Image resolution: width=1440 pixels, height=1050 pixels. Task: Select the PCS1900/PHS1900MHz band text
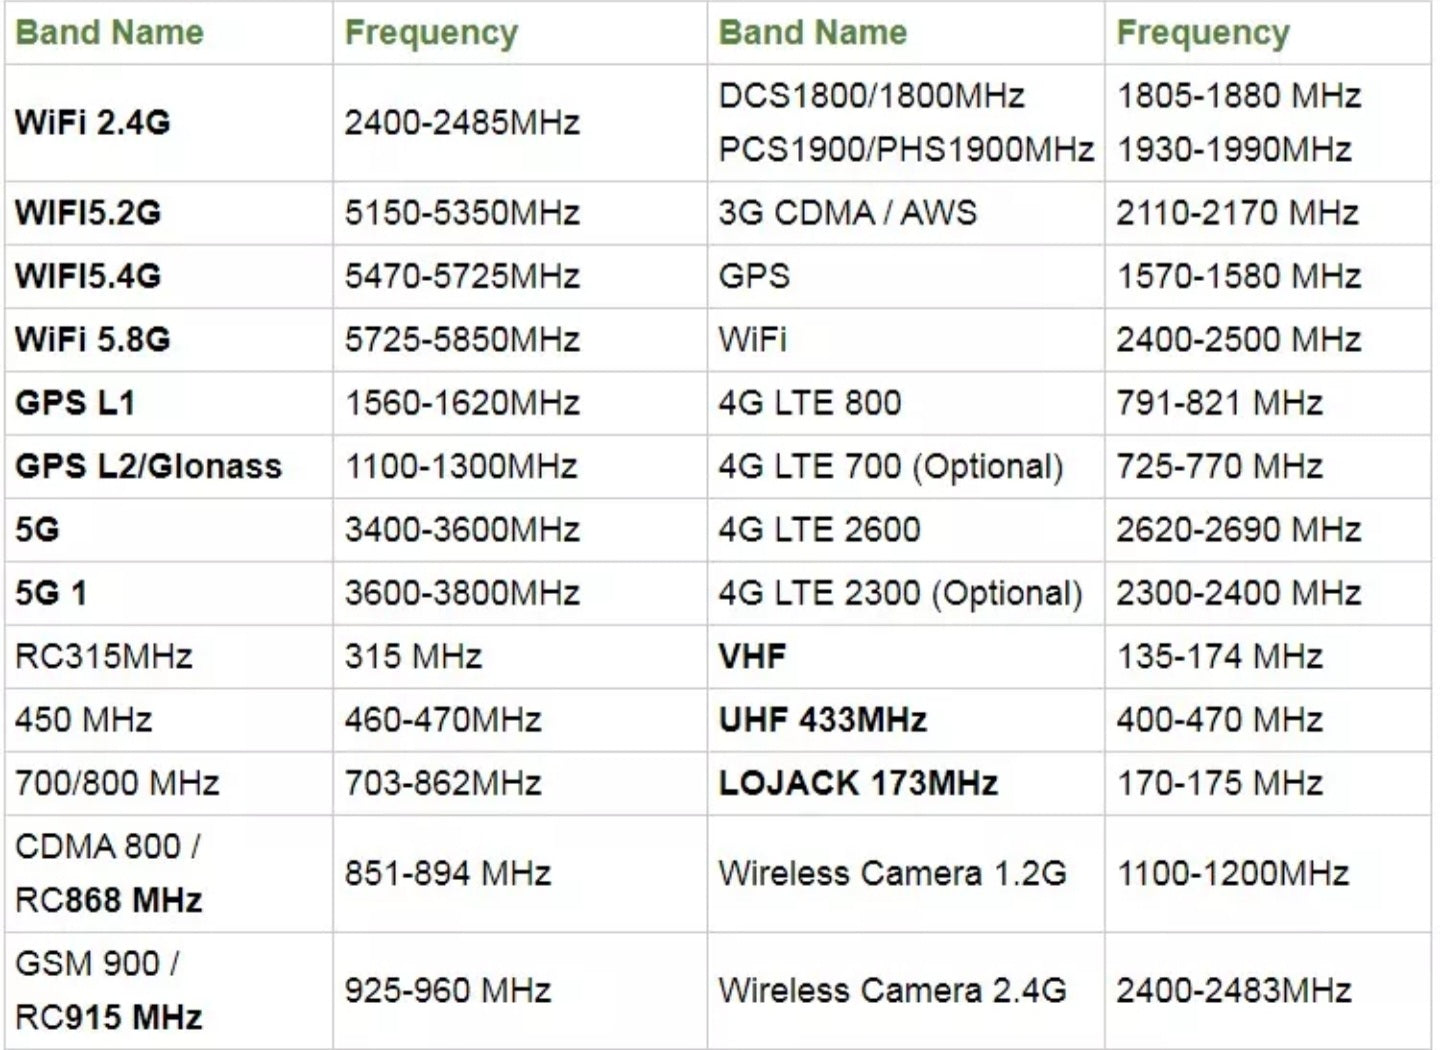[905, 150]
